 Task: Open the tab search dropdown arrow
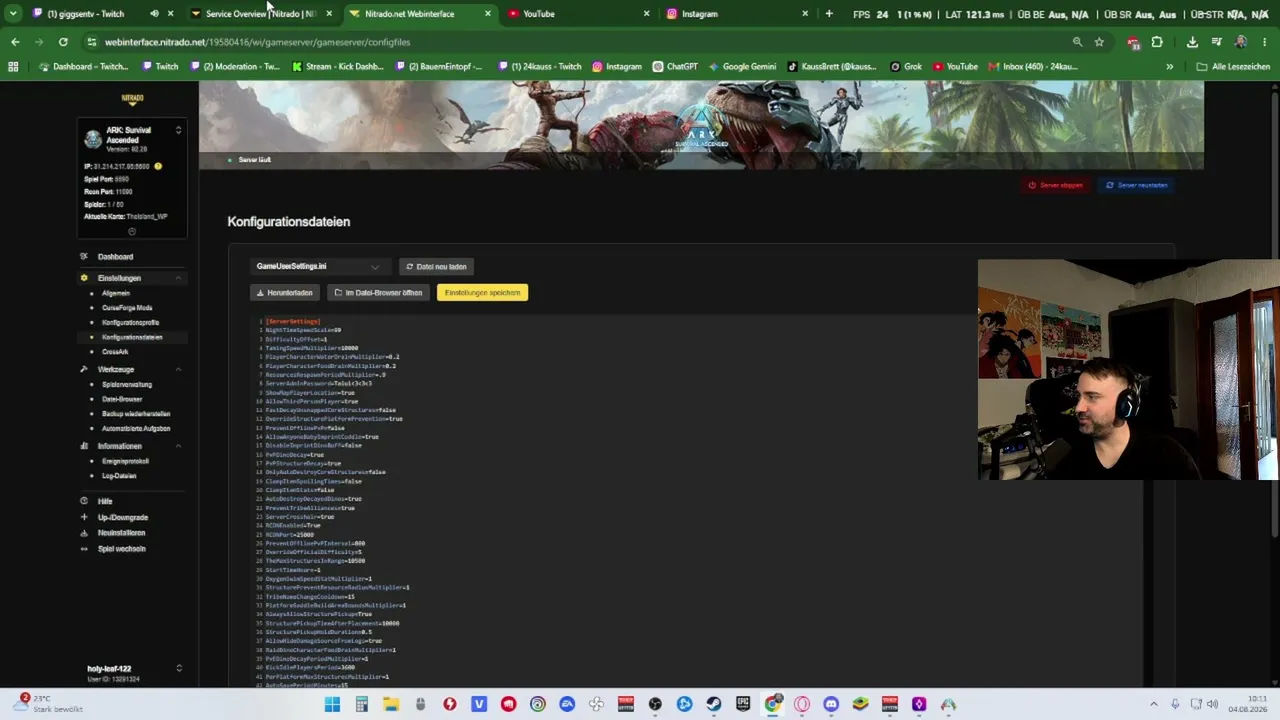(x=13, y=14)
